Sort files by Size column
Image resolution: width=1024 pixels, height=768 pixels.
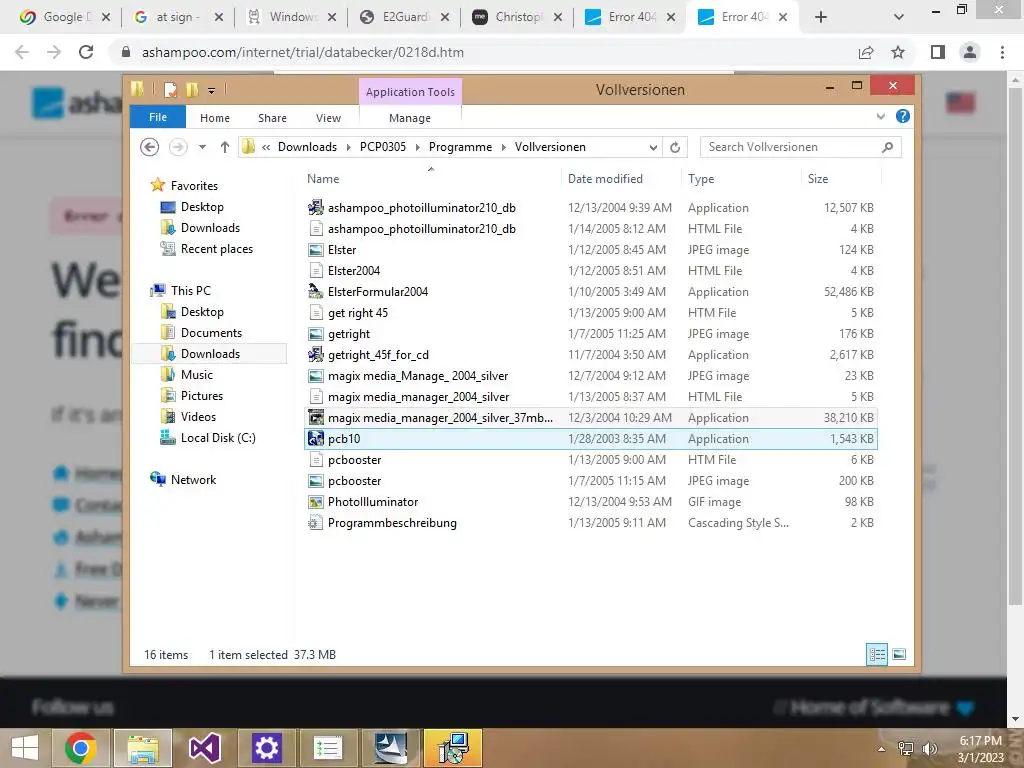click(818, 178)
